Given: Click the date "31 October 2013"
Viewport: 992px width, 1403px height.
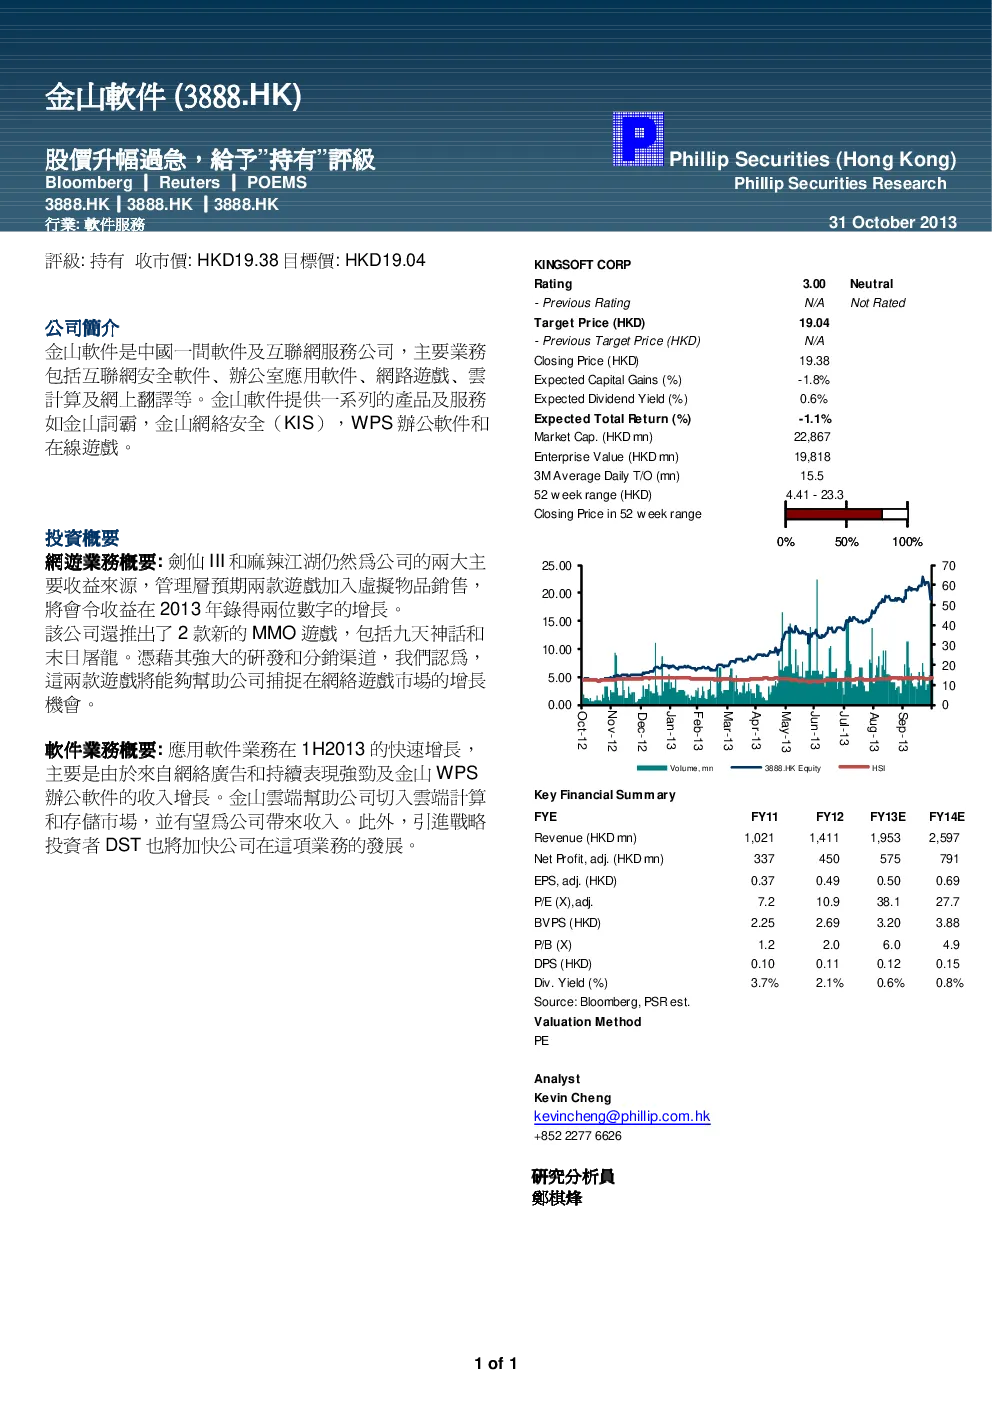Looking at the screenshot, I should tap(893, 222).
